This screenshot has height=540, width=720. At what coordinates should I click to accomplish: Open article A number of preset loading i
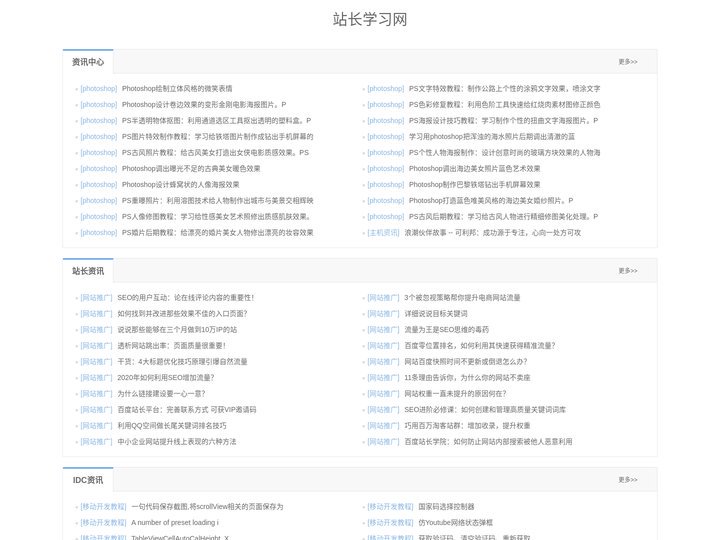(x=175, y=523)
